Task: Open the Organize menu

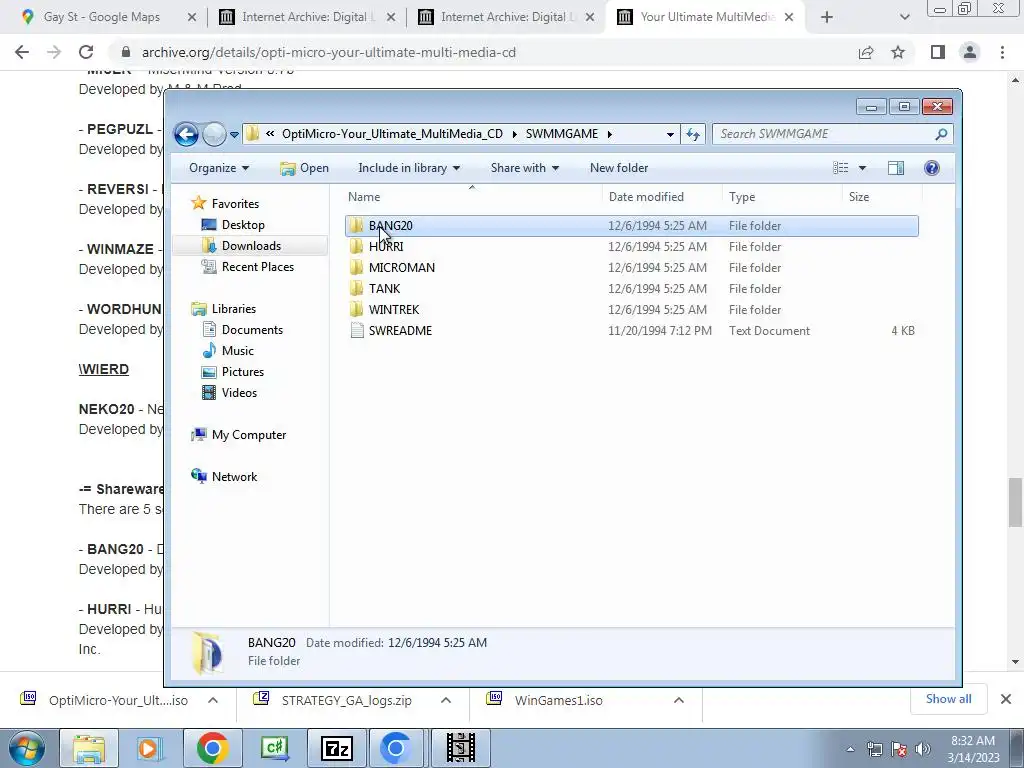Action: (219, 168)
